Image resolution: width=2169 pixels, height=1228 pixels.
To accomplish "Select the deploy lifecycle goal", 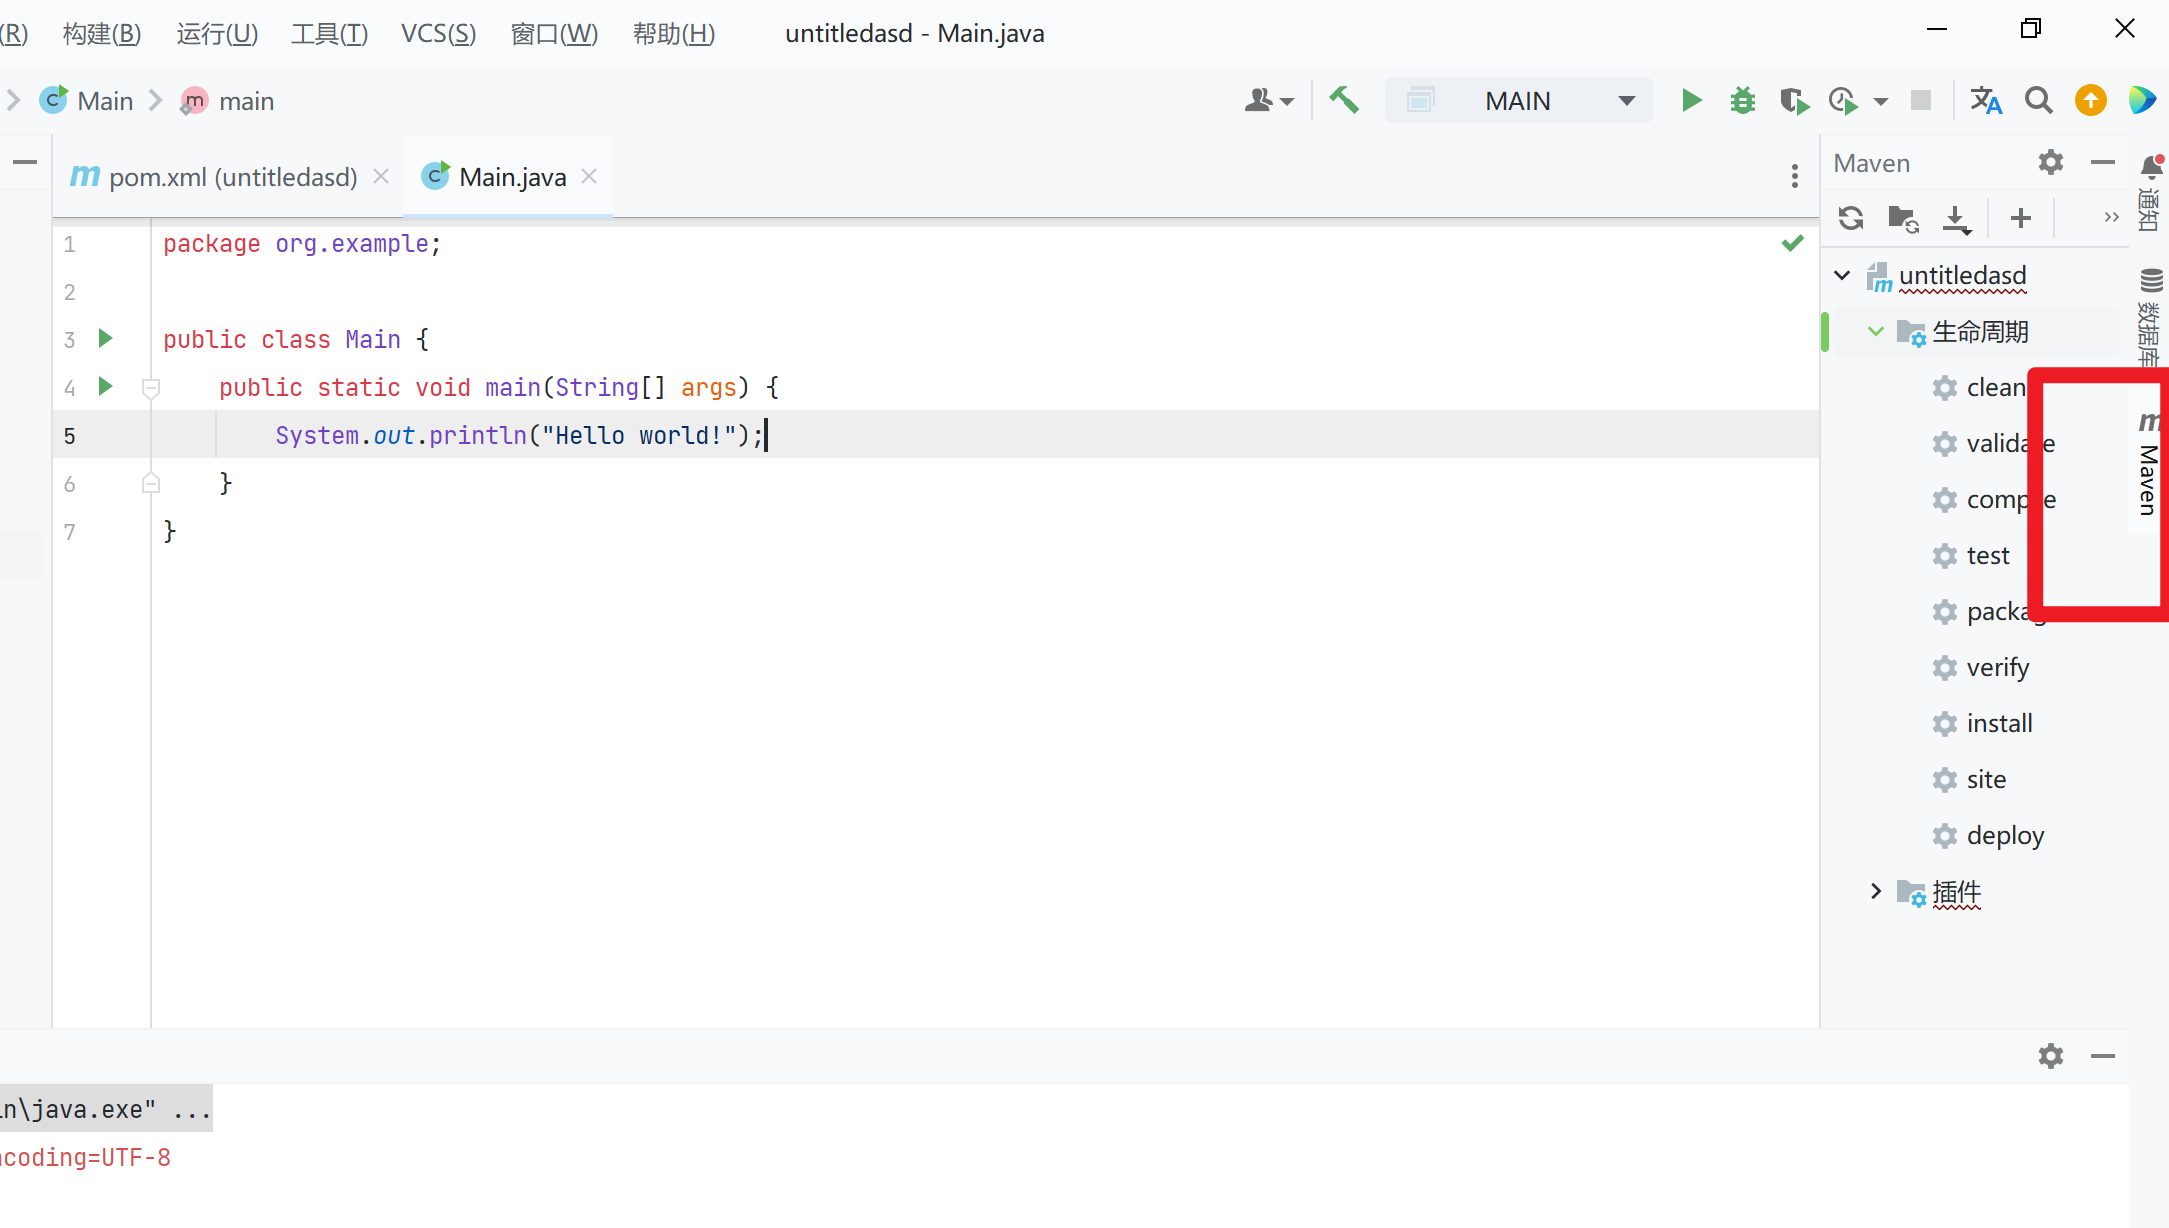I will 1989,836.
